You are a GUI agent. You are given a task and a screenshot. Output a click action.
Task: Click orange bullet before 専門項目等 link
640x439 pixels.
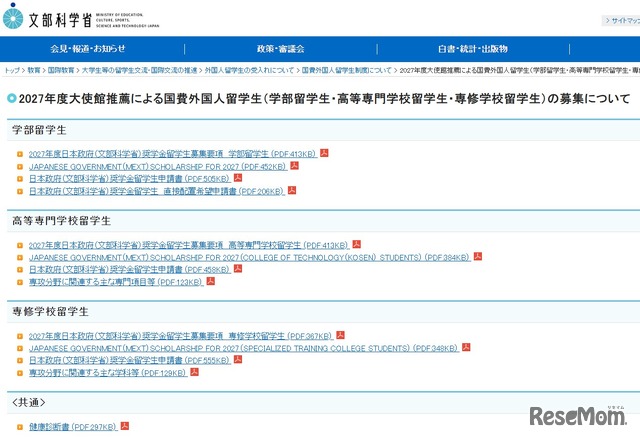[x=20, y=282]
